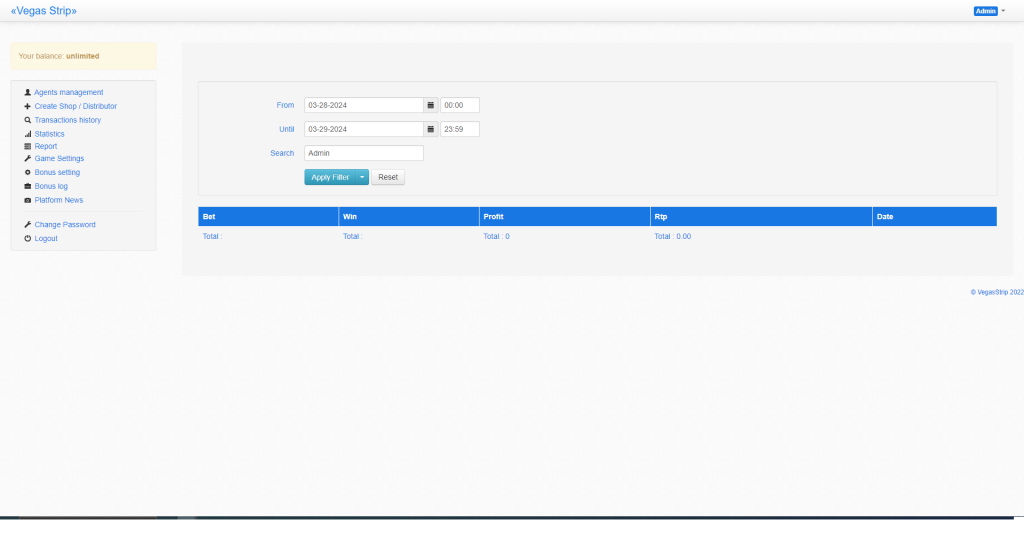Open Agents management page
1024x560 pixels.
[x=69, y=93]
